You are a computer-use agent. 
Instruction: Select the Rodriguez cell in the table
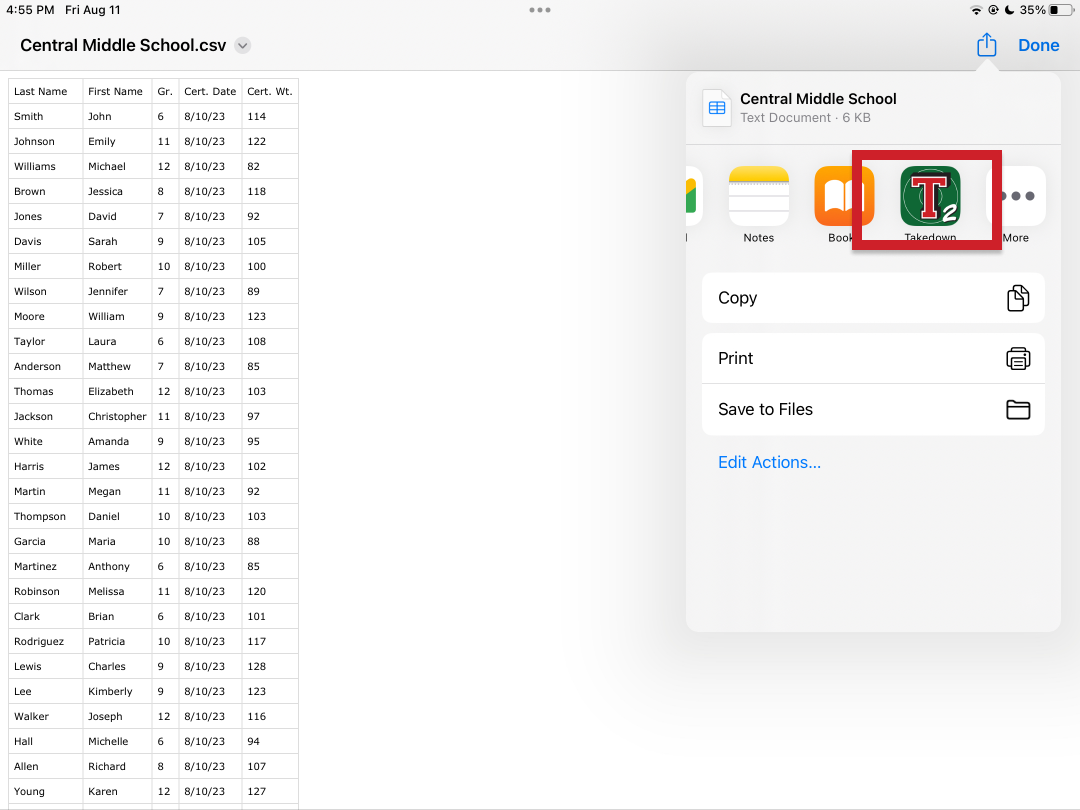point(45,641)
